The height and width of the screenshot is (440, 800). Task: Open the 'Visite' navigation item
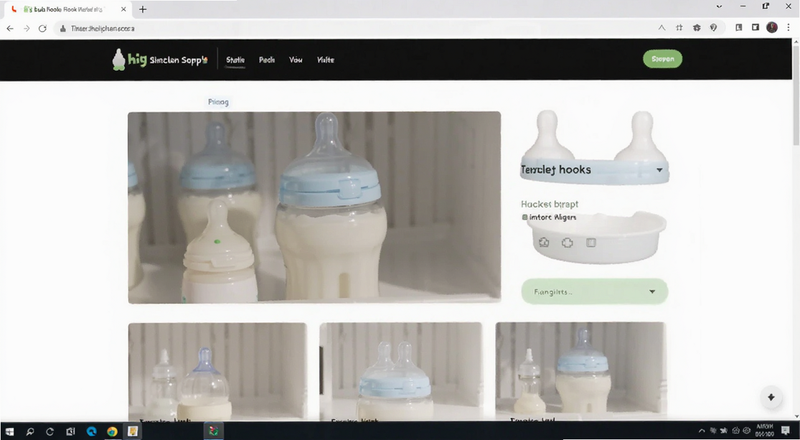[326, 60]
